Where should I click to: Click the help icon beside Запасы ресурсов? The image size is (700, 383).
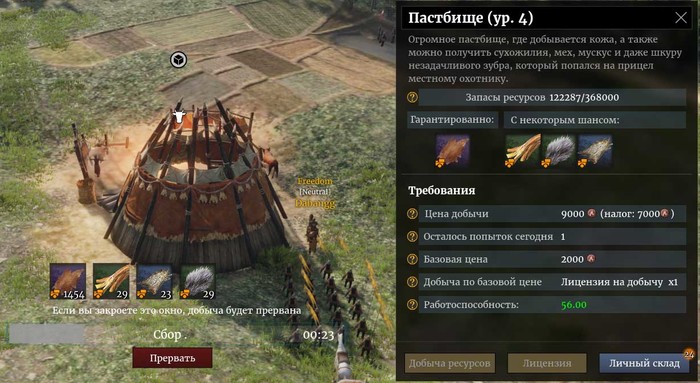[412, 97]
